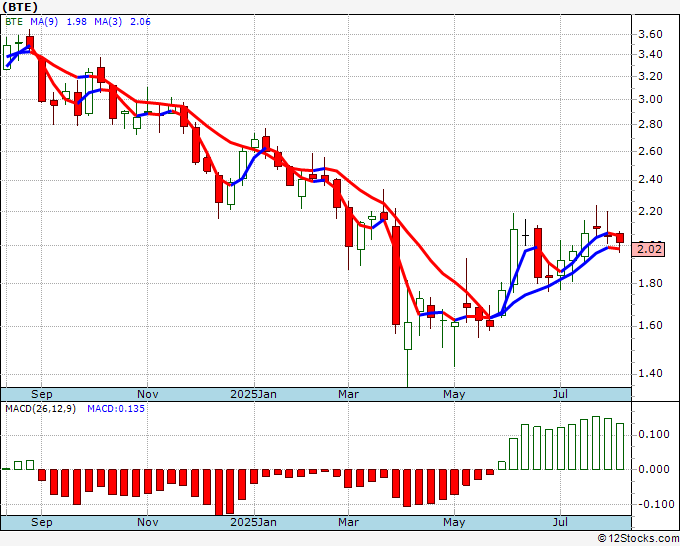
Task: Click Sep on the price chart timeline
Action: coord(42,394)
